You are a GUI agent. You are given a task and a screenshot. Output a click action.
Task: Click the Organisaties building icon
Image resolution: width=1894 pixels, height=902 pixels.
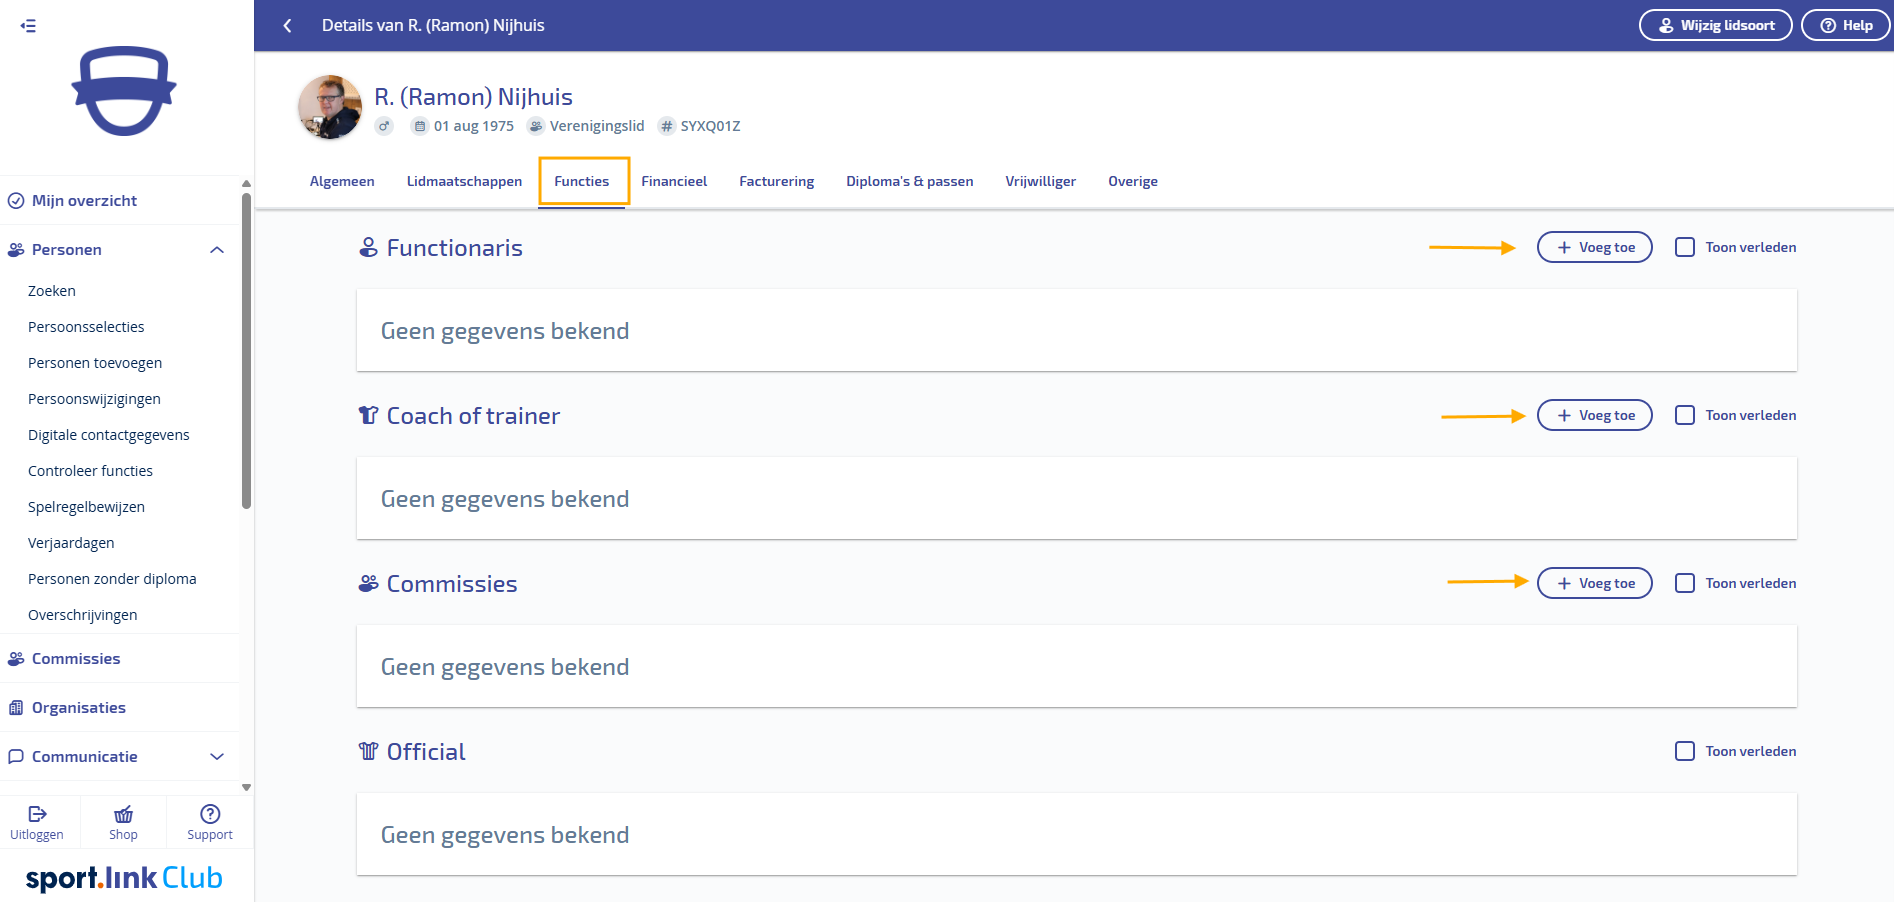click(16, 708)
